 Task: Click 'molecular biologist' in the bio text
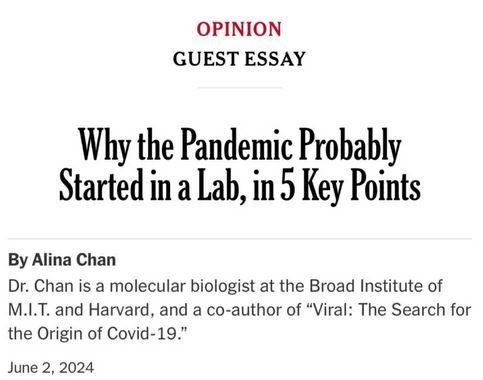coord(182,286)
